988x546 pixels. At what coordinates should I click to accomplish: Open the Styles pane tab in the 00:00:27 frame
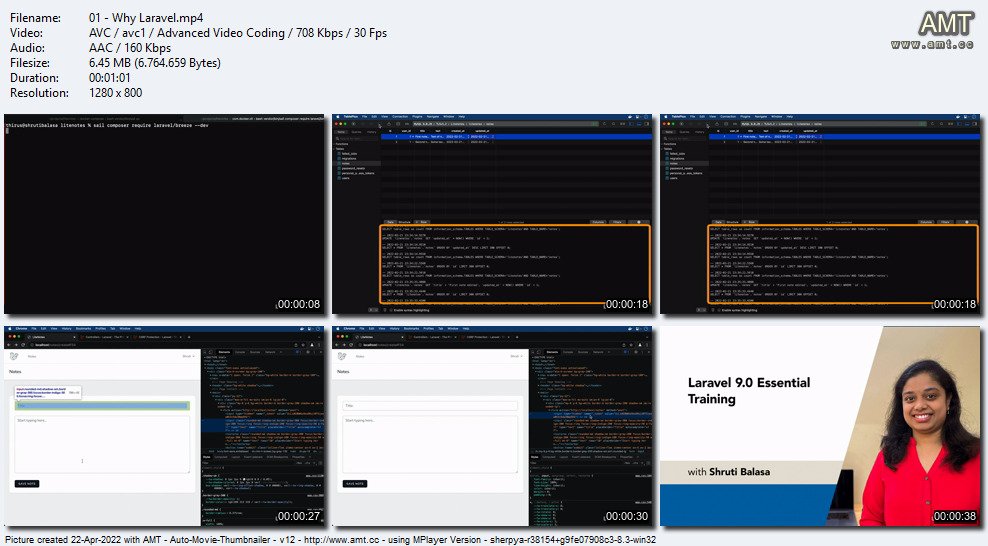(207, 457)
